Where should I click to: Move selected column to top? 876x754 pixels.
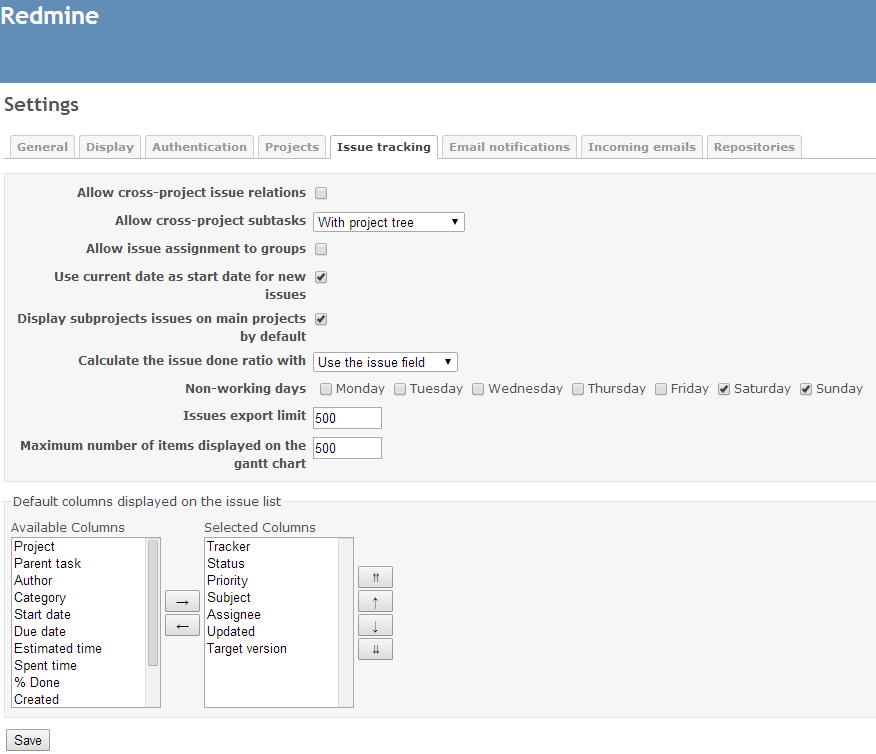[x=375, y=578]
